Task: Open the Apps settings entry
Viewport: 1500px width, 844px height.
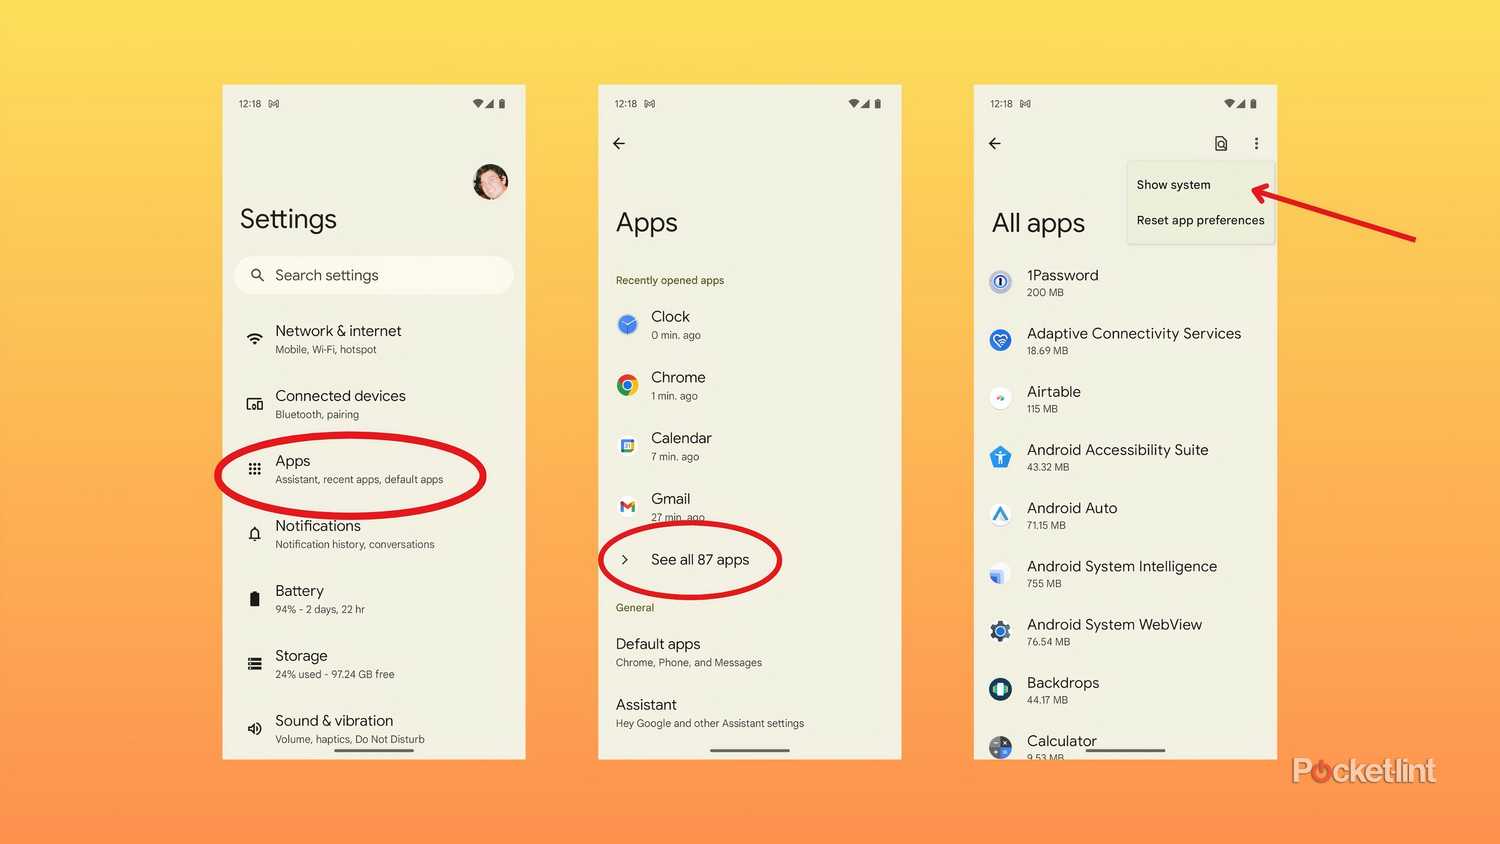Action: coord(374,469)
